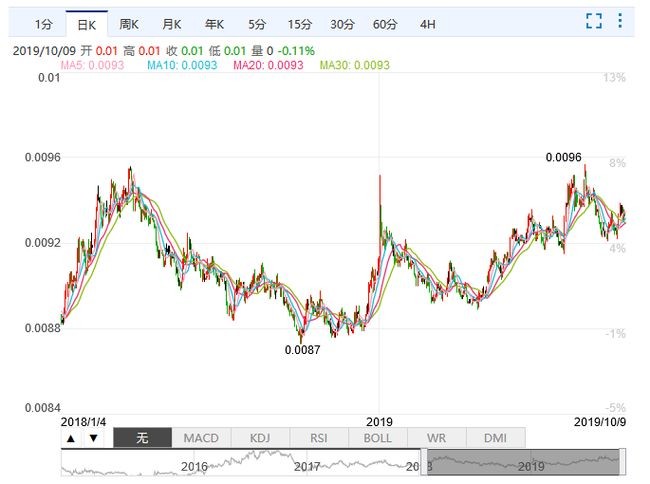This screenshot has height=484, width=650.
Task: Click the fullscreen expand icon
Action: click(594, 21)
